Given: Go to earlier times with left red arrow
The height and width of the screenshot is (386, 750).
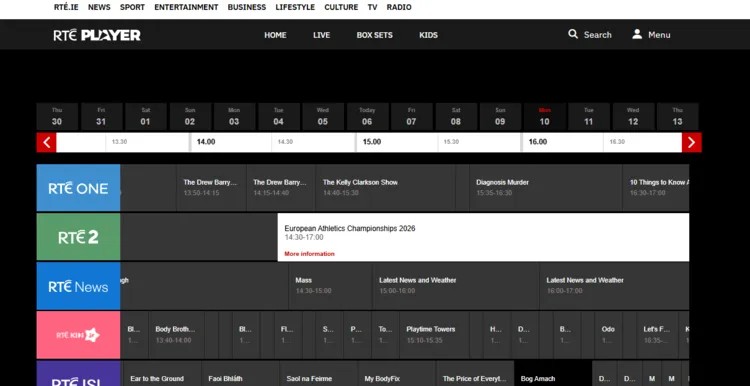Looking at the screenshot, I should pos(46,142).
